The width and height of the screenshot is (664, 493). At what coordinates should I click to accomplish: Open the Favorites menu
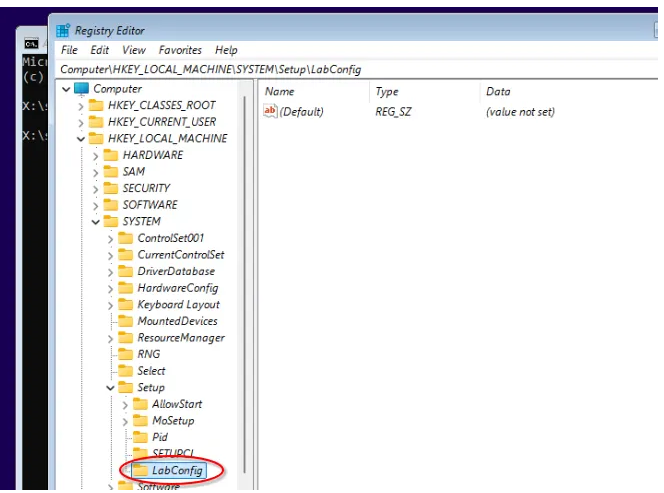(x=180, y=50)
